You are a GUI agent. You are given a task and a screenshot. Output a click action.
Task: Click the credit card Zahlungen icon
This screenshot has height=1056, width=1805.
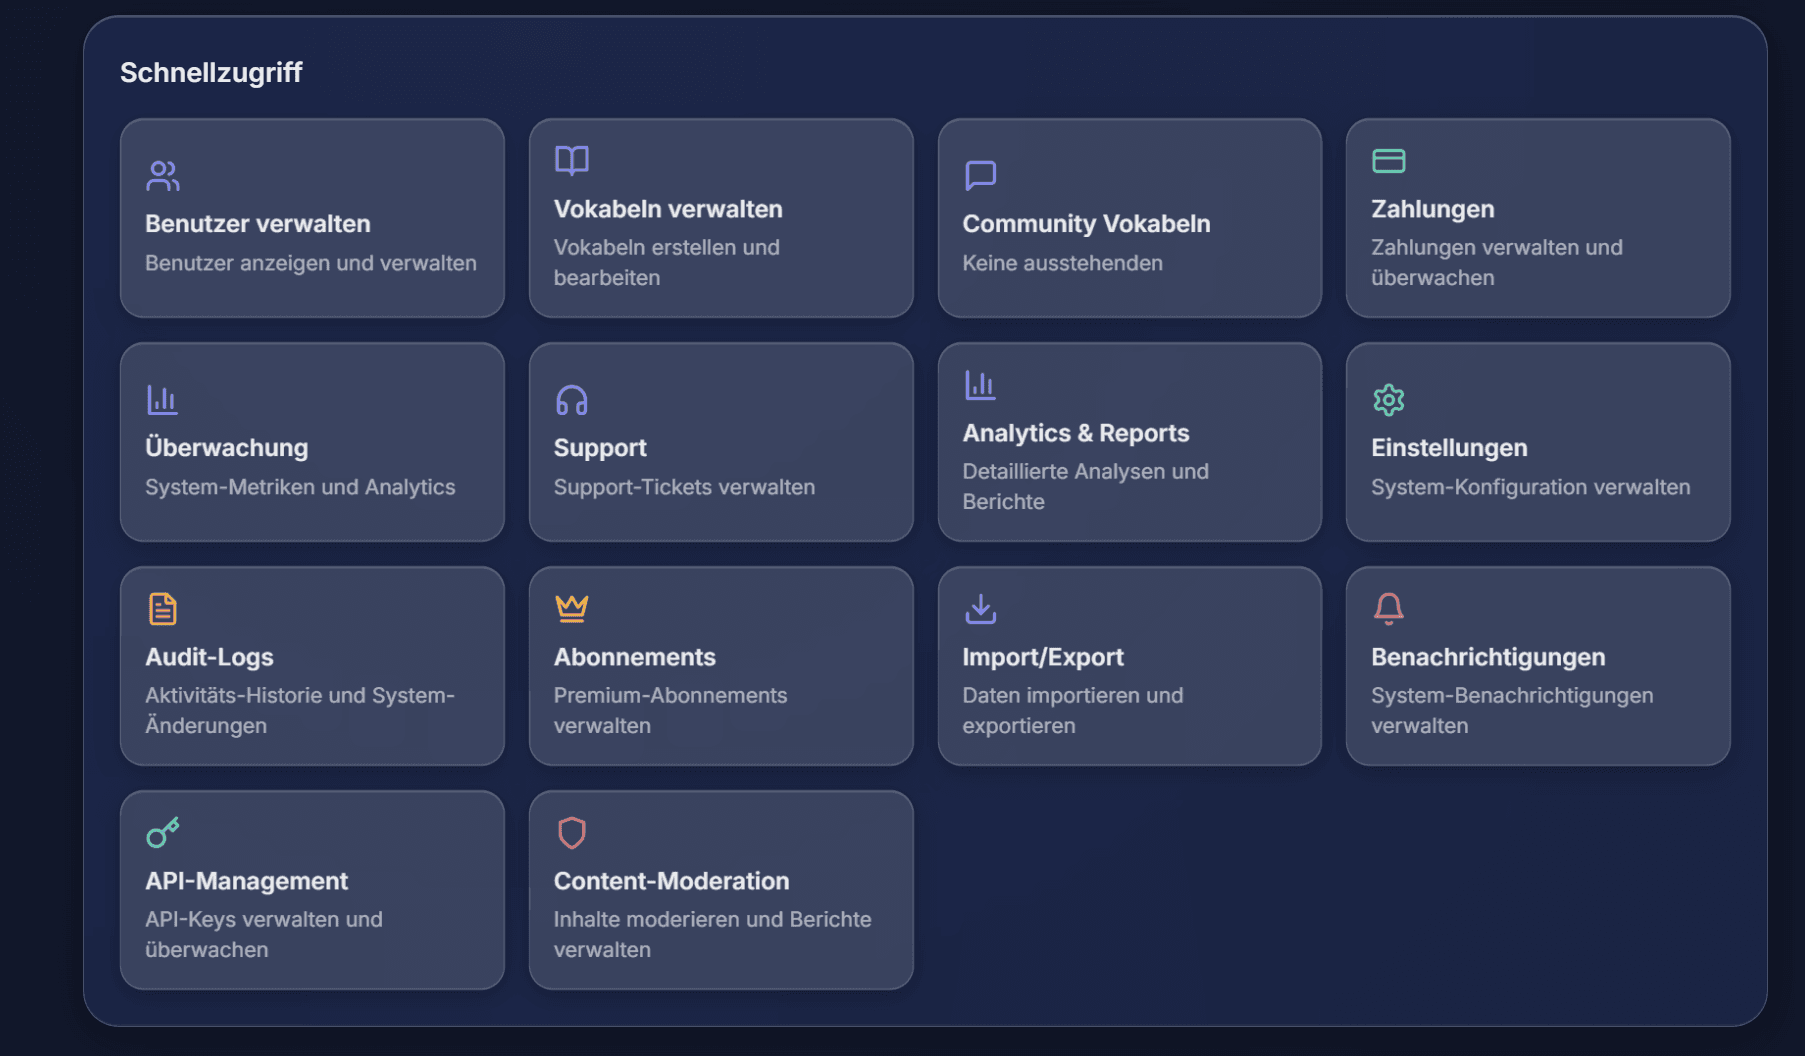click(1388, 161)
